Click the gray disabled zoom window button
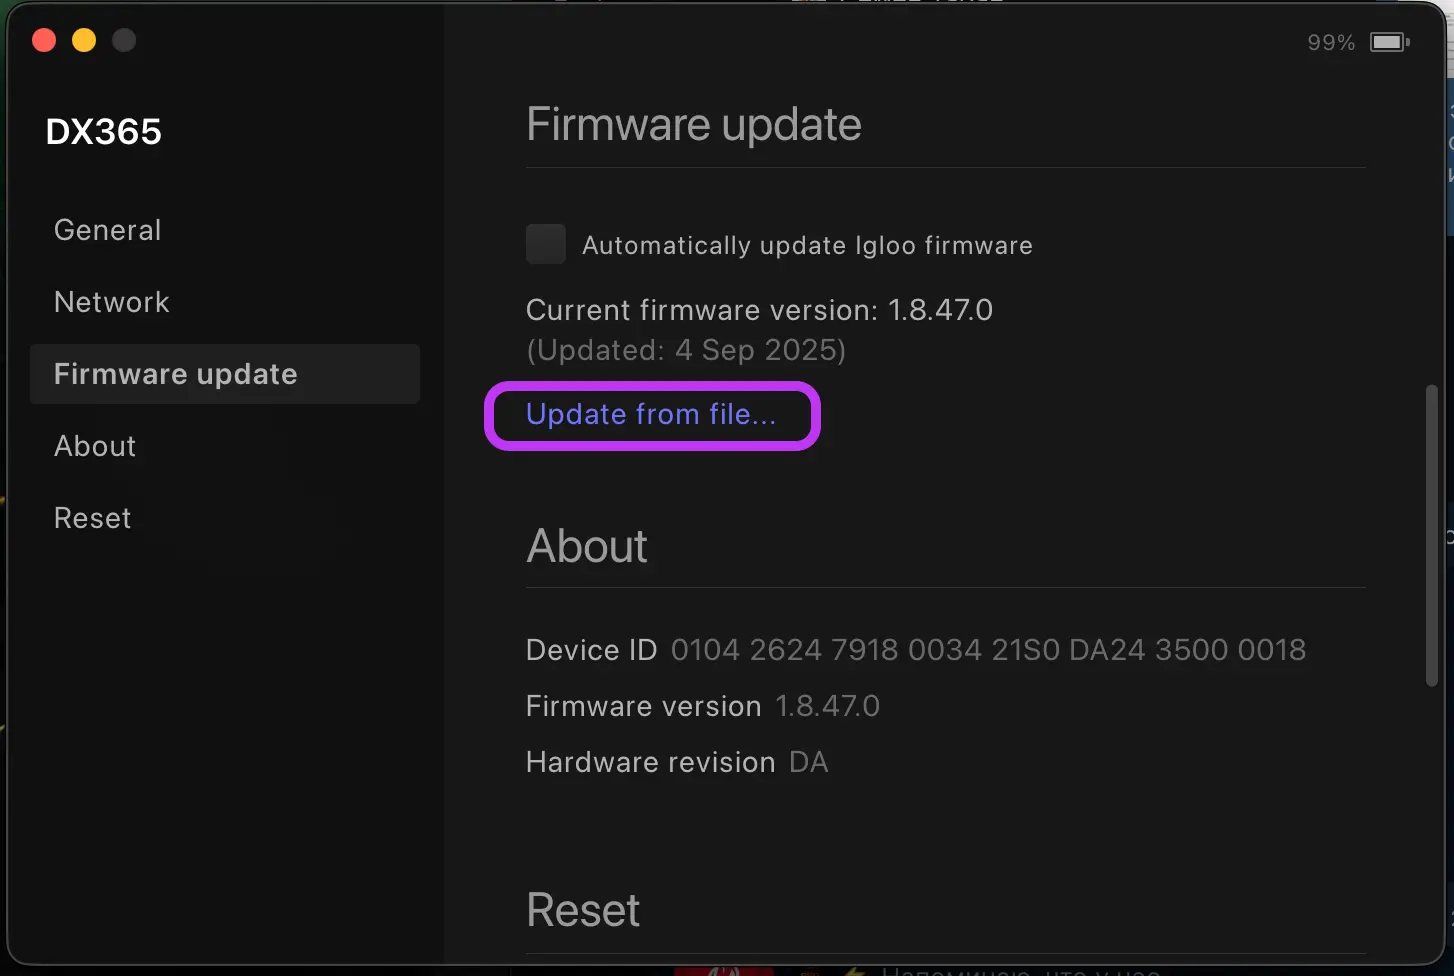Viewport: 1454px width, 976px height. click(x=124, y=40)
